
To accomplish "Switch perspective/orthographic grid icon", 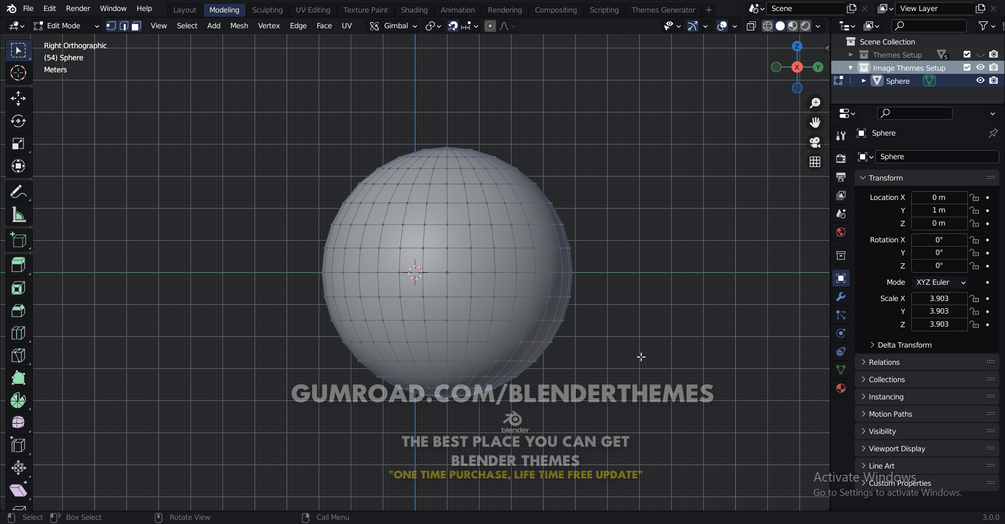I will pyautogui.click(x=815, y=161).
